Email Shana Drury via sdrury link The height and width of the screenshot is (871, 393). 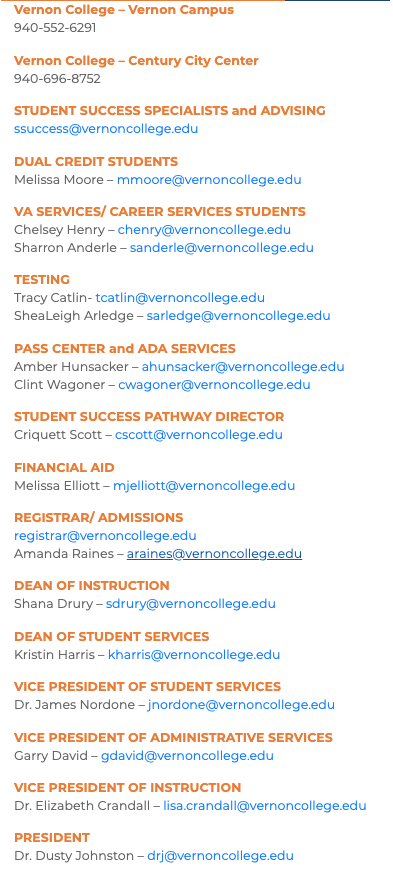[191, 604]
